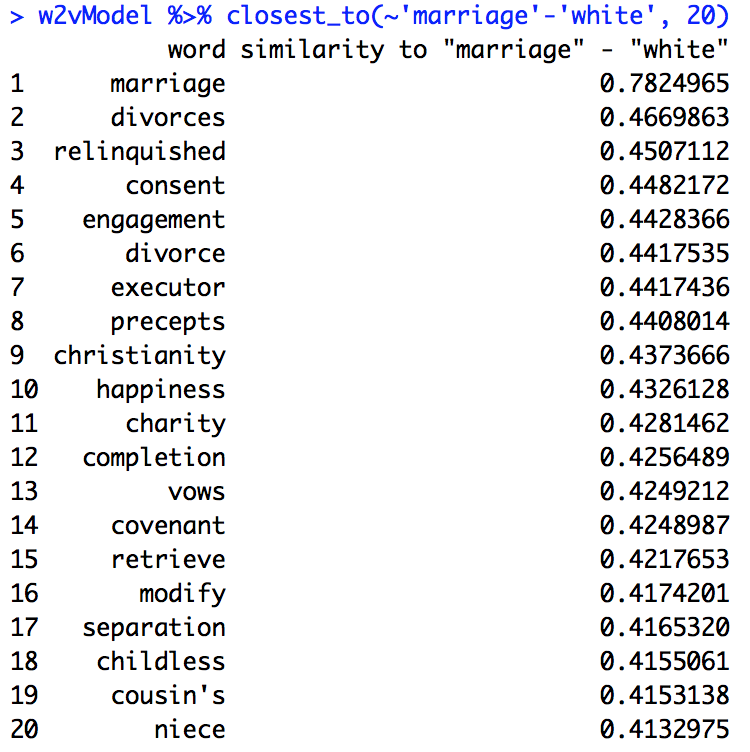Click the "word" column header
The width and height of the screenshot is (750, 752).
(x=196, y=50)
